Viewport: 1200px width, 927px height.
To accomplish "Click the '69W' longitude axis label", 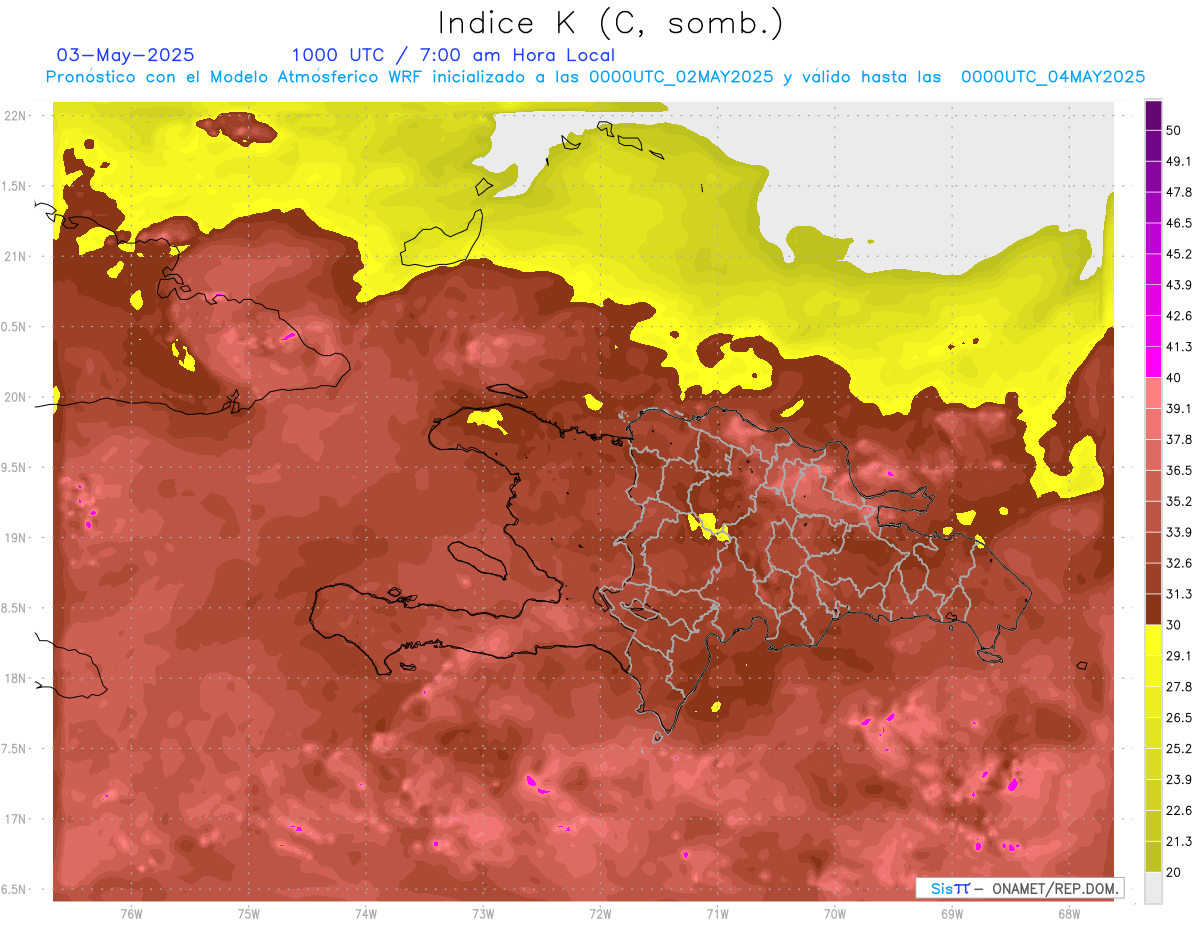I will 952,914.
